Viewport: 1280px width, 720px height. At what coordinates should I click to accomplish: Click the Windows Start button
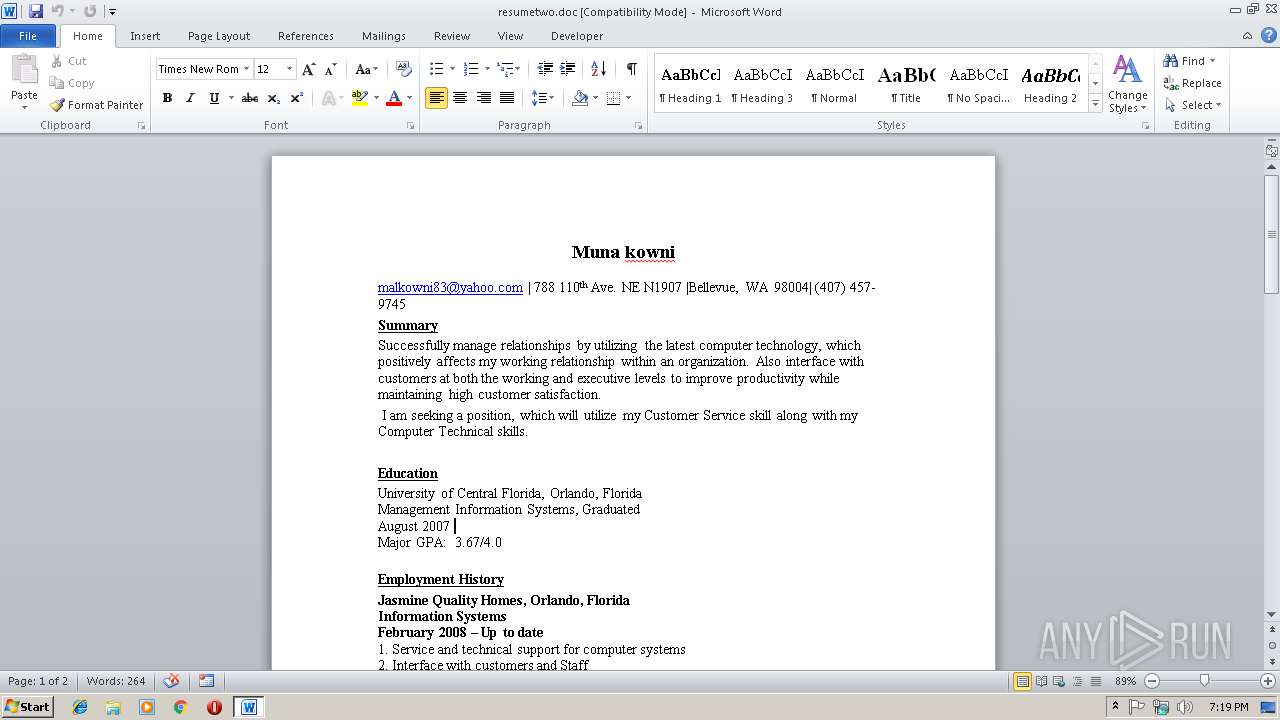click(27, 707)
